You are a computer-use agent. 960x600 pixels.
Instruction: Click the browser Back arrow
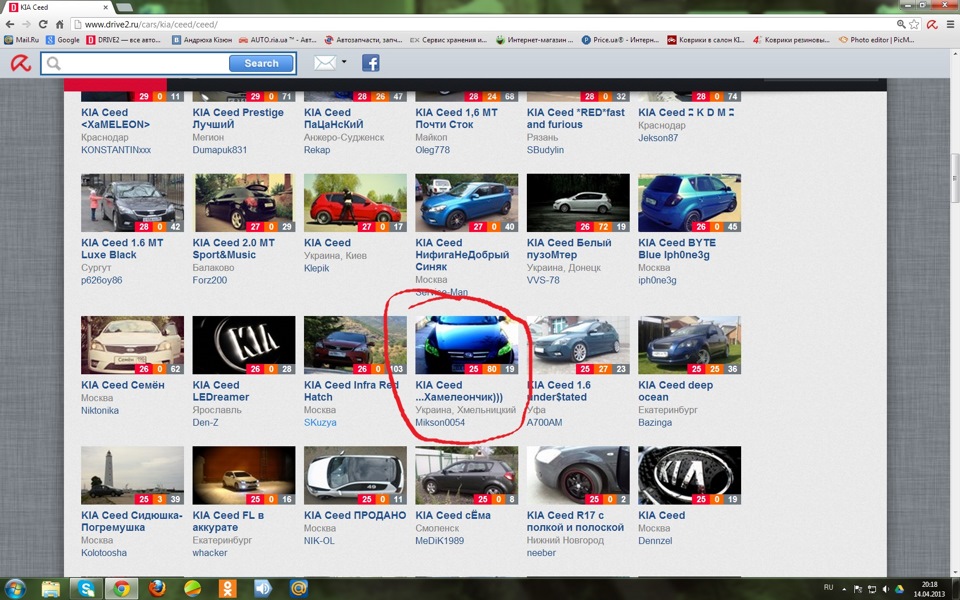point(10,24)
